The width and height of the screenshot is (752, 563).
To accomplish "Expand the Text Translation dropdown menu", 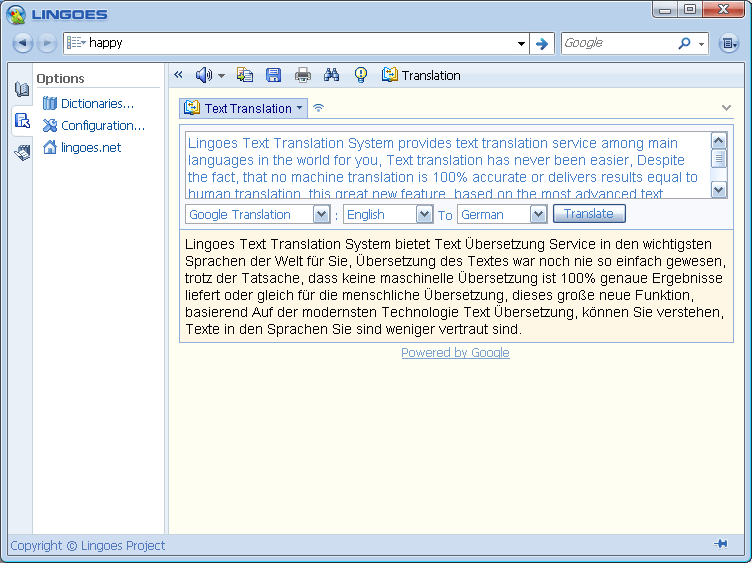I will (x=300, y=108).
